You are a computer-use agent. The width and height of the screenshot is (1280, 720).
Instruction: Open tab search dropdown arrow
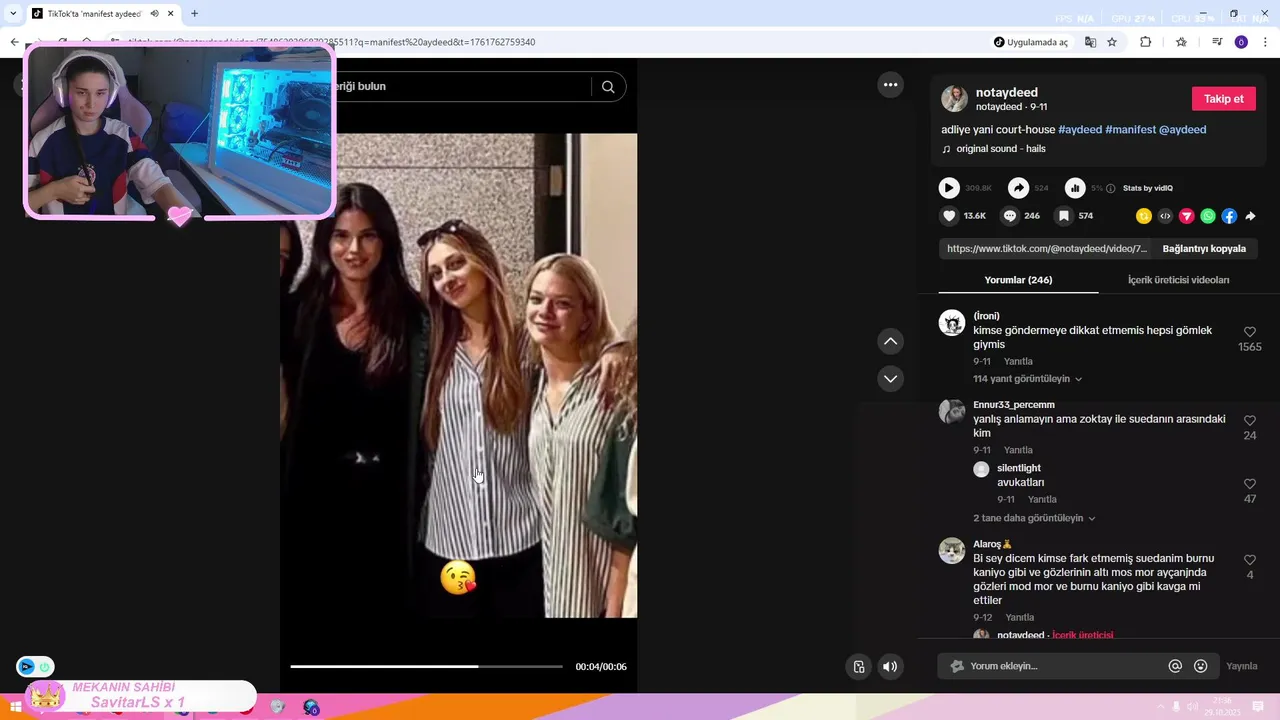(13, 14)
